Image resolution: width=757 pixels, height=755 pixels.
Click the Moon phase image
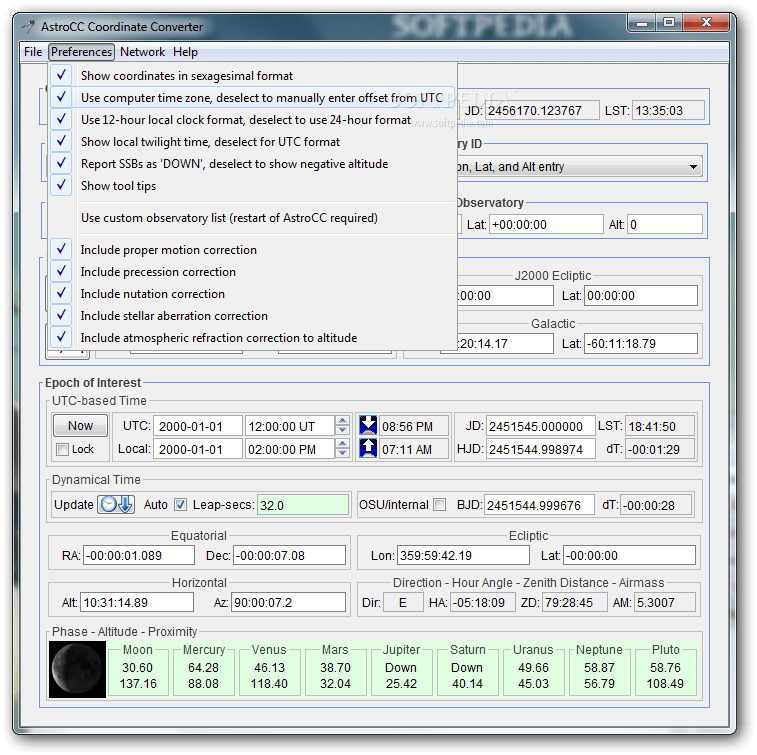point(77,669)
